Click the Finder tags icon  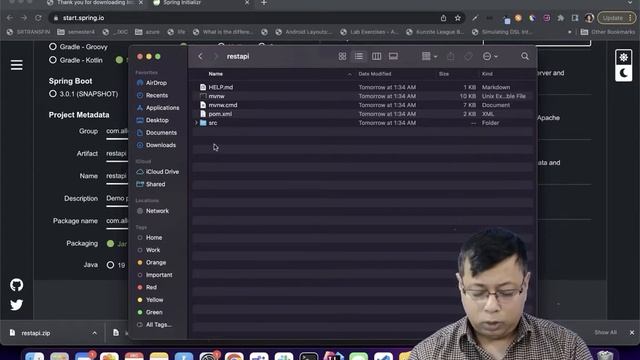click(x=468, y=56)
